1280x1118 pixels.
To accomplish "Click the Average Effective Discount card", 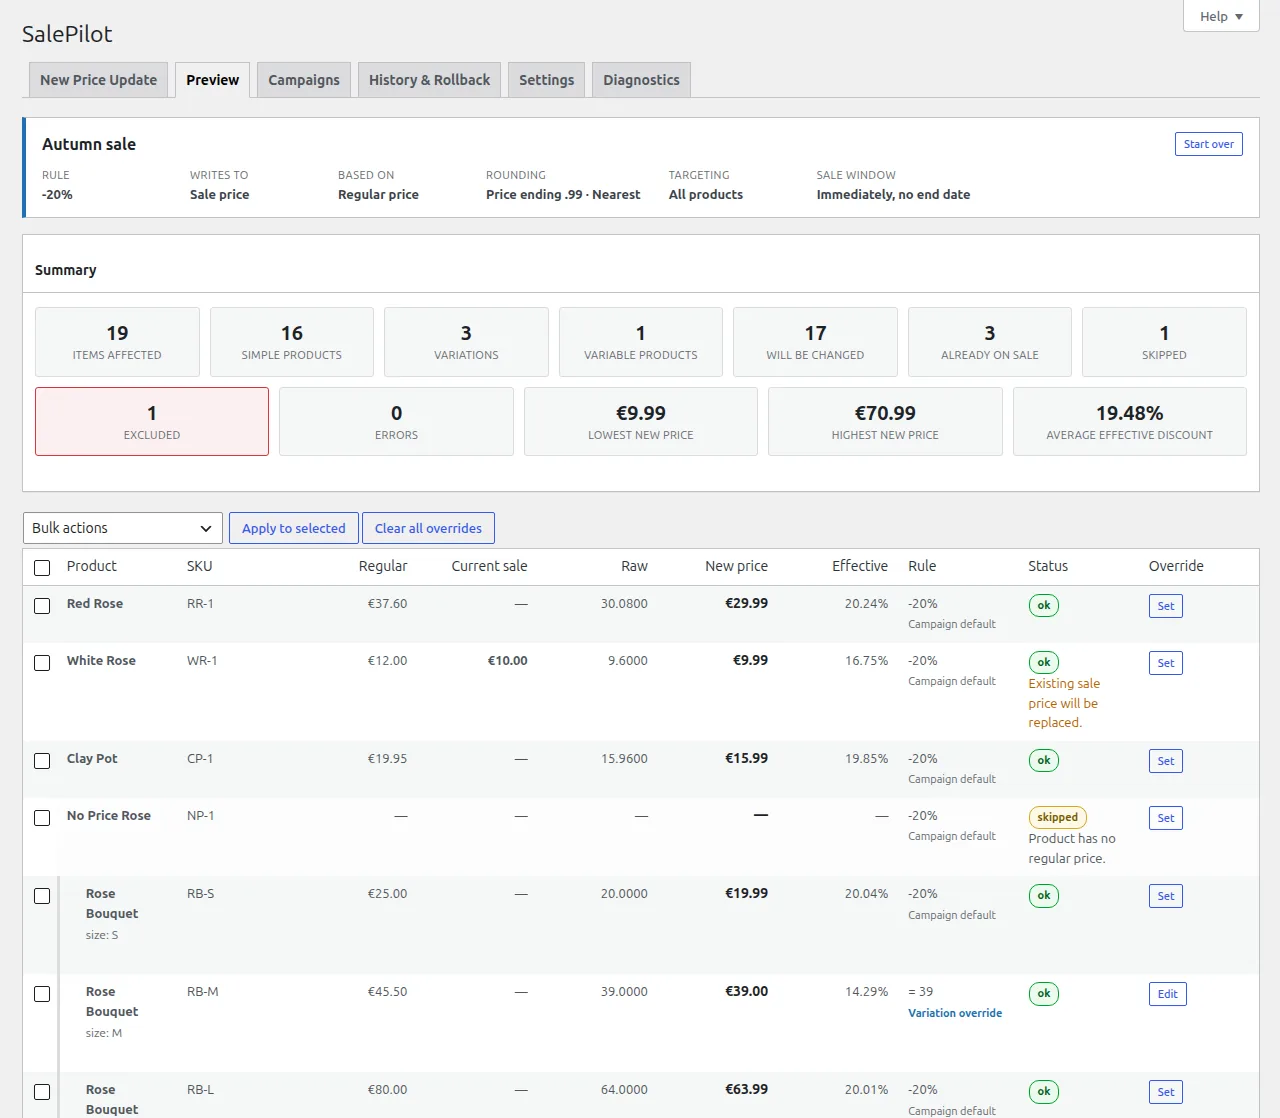I will 1130,421.
